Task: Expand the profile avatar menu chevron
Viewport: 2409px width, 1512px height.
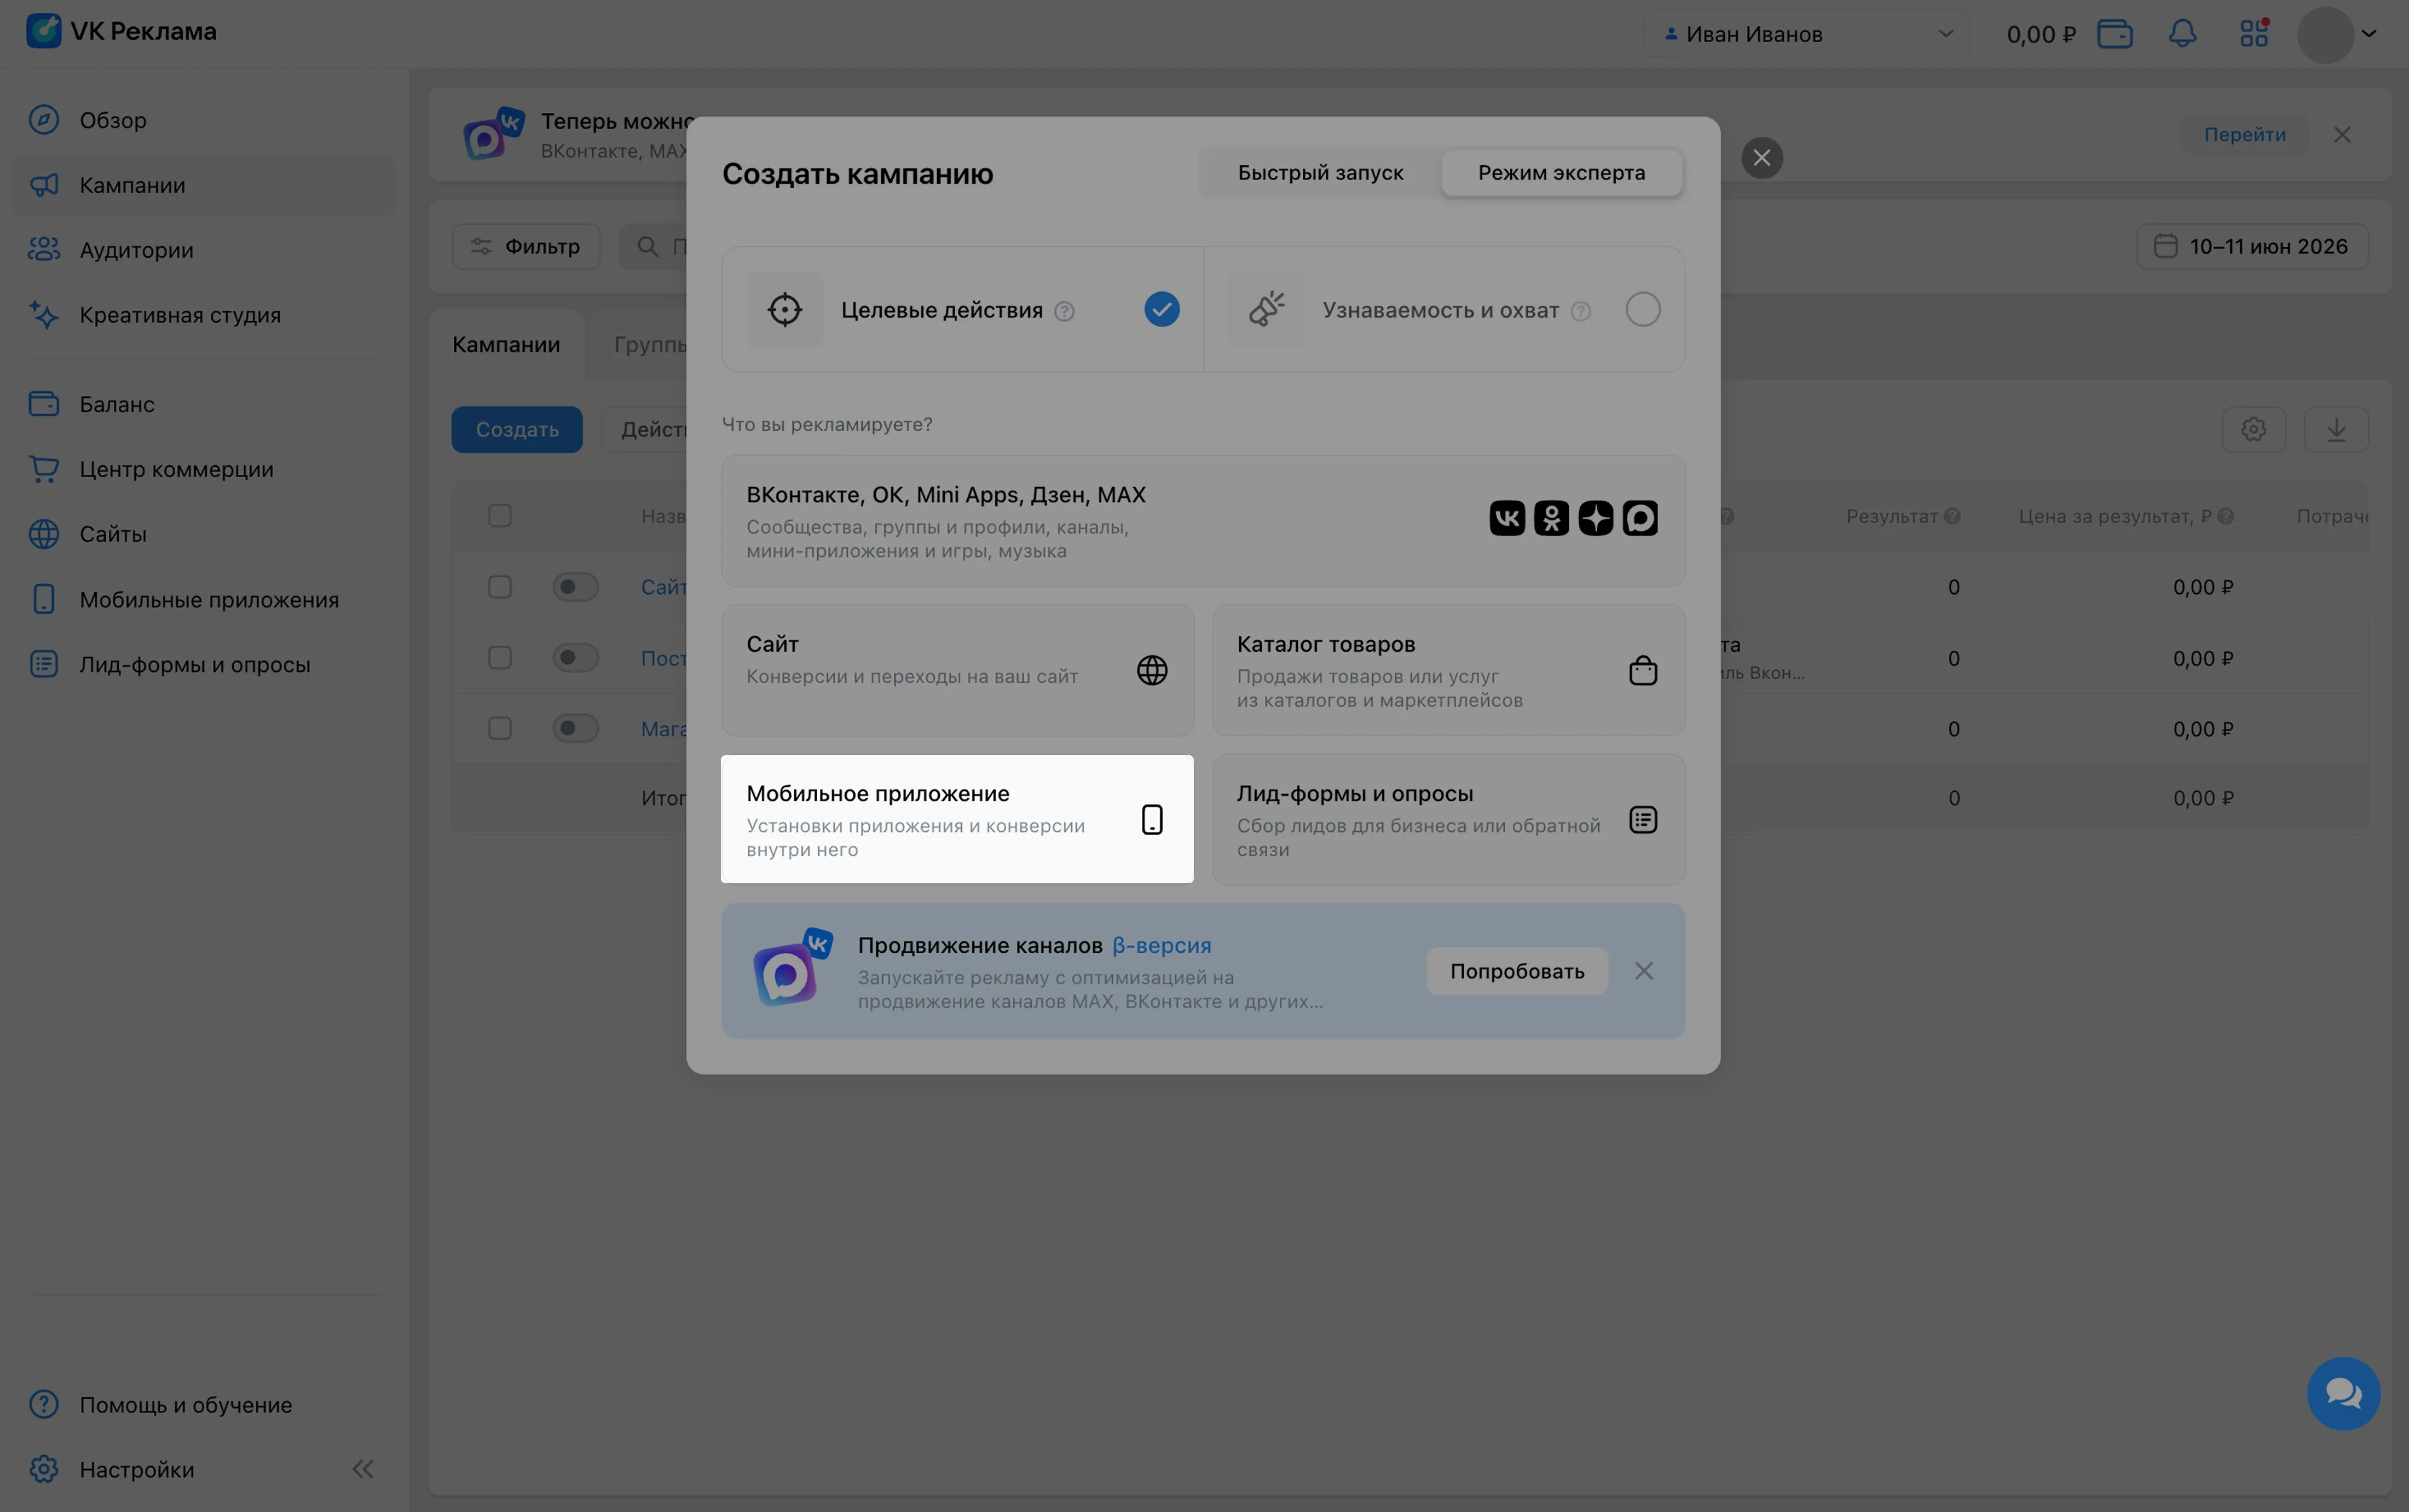Action: click(2368, 34)
